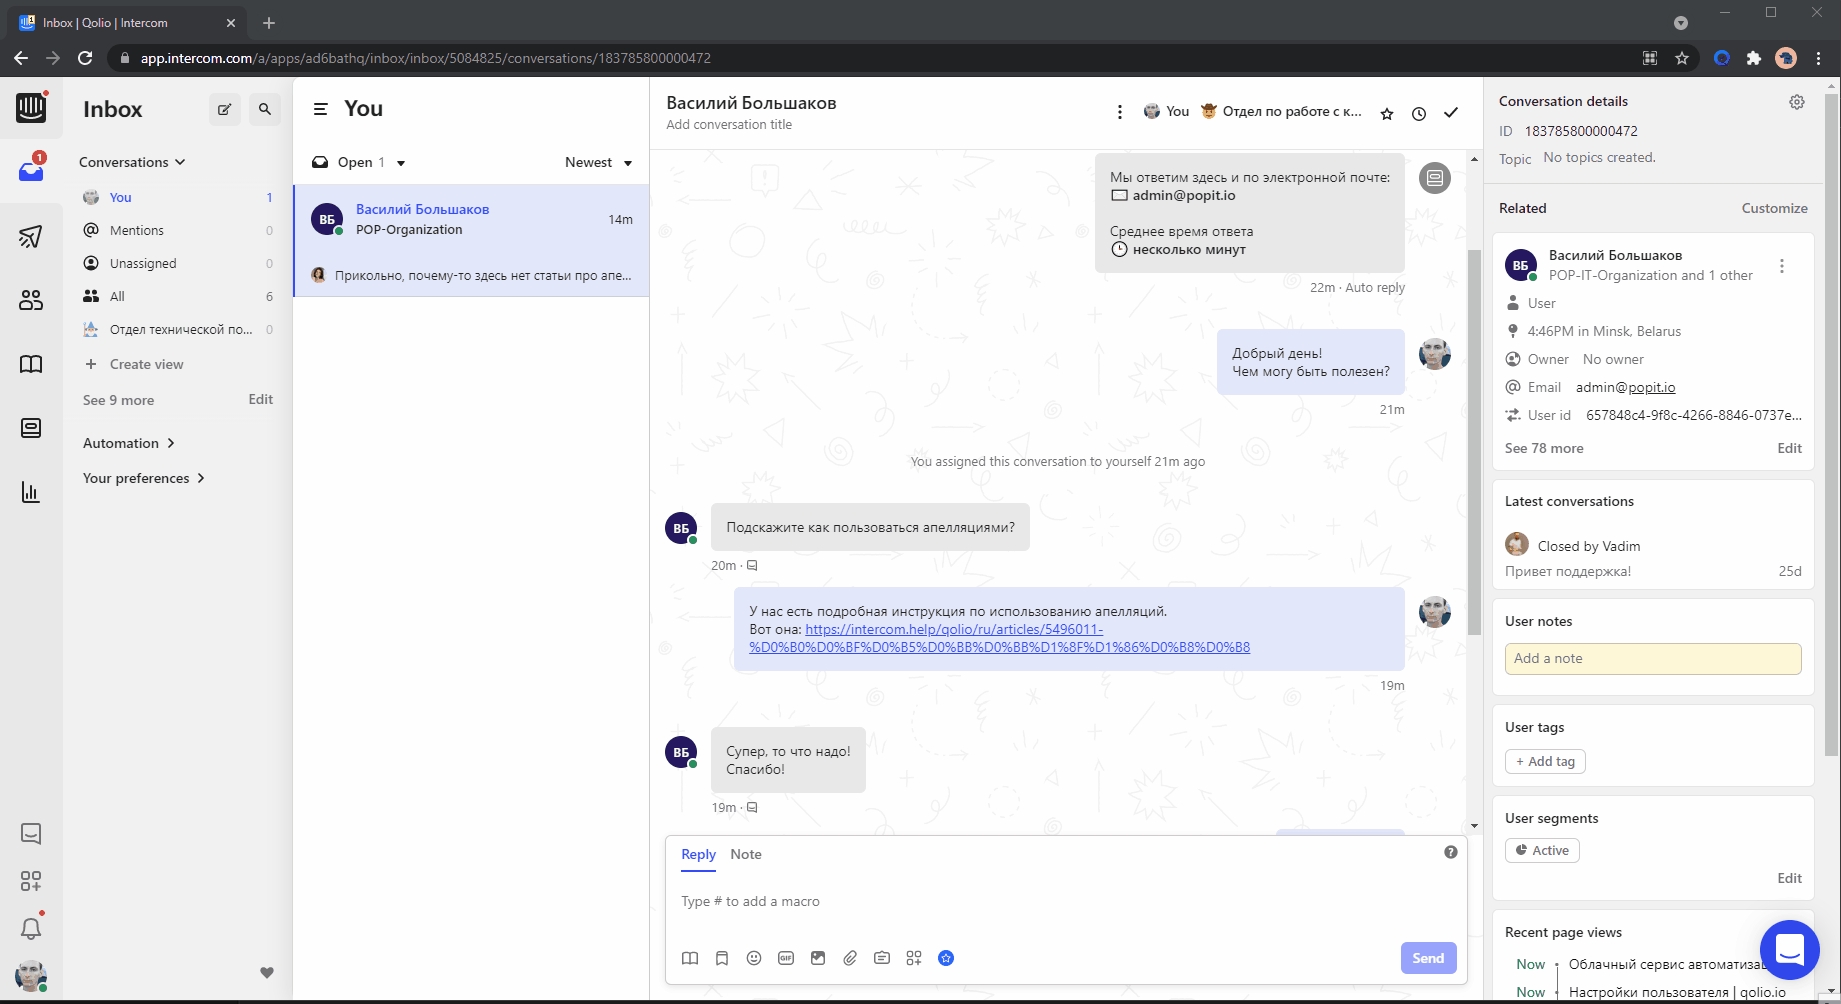Viewport: 1841px width, 1004px height.
Task: Attach a file using the paperclip icon
Action: 850,958
